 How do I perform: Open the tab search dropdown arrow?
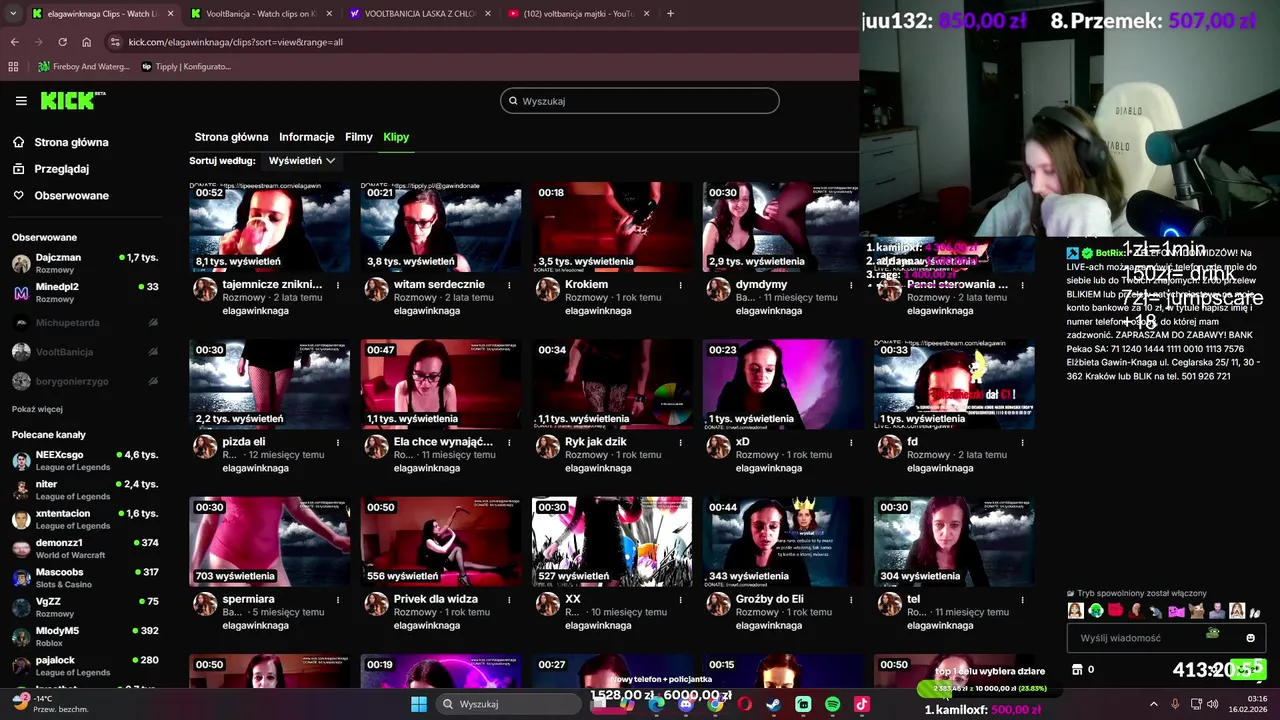tap(14, 14)
